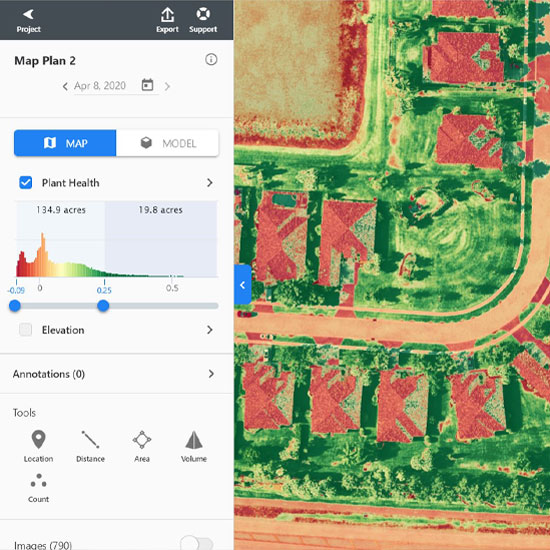Select the Volume measurement tool
550x550 pixels.
[x=194, y=446]
